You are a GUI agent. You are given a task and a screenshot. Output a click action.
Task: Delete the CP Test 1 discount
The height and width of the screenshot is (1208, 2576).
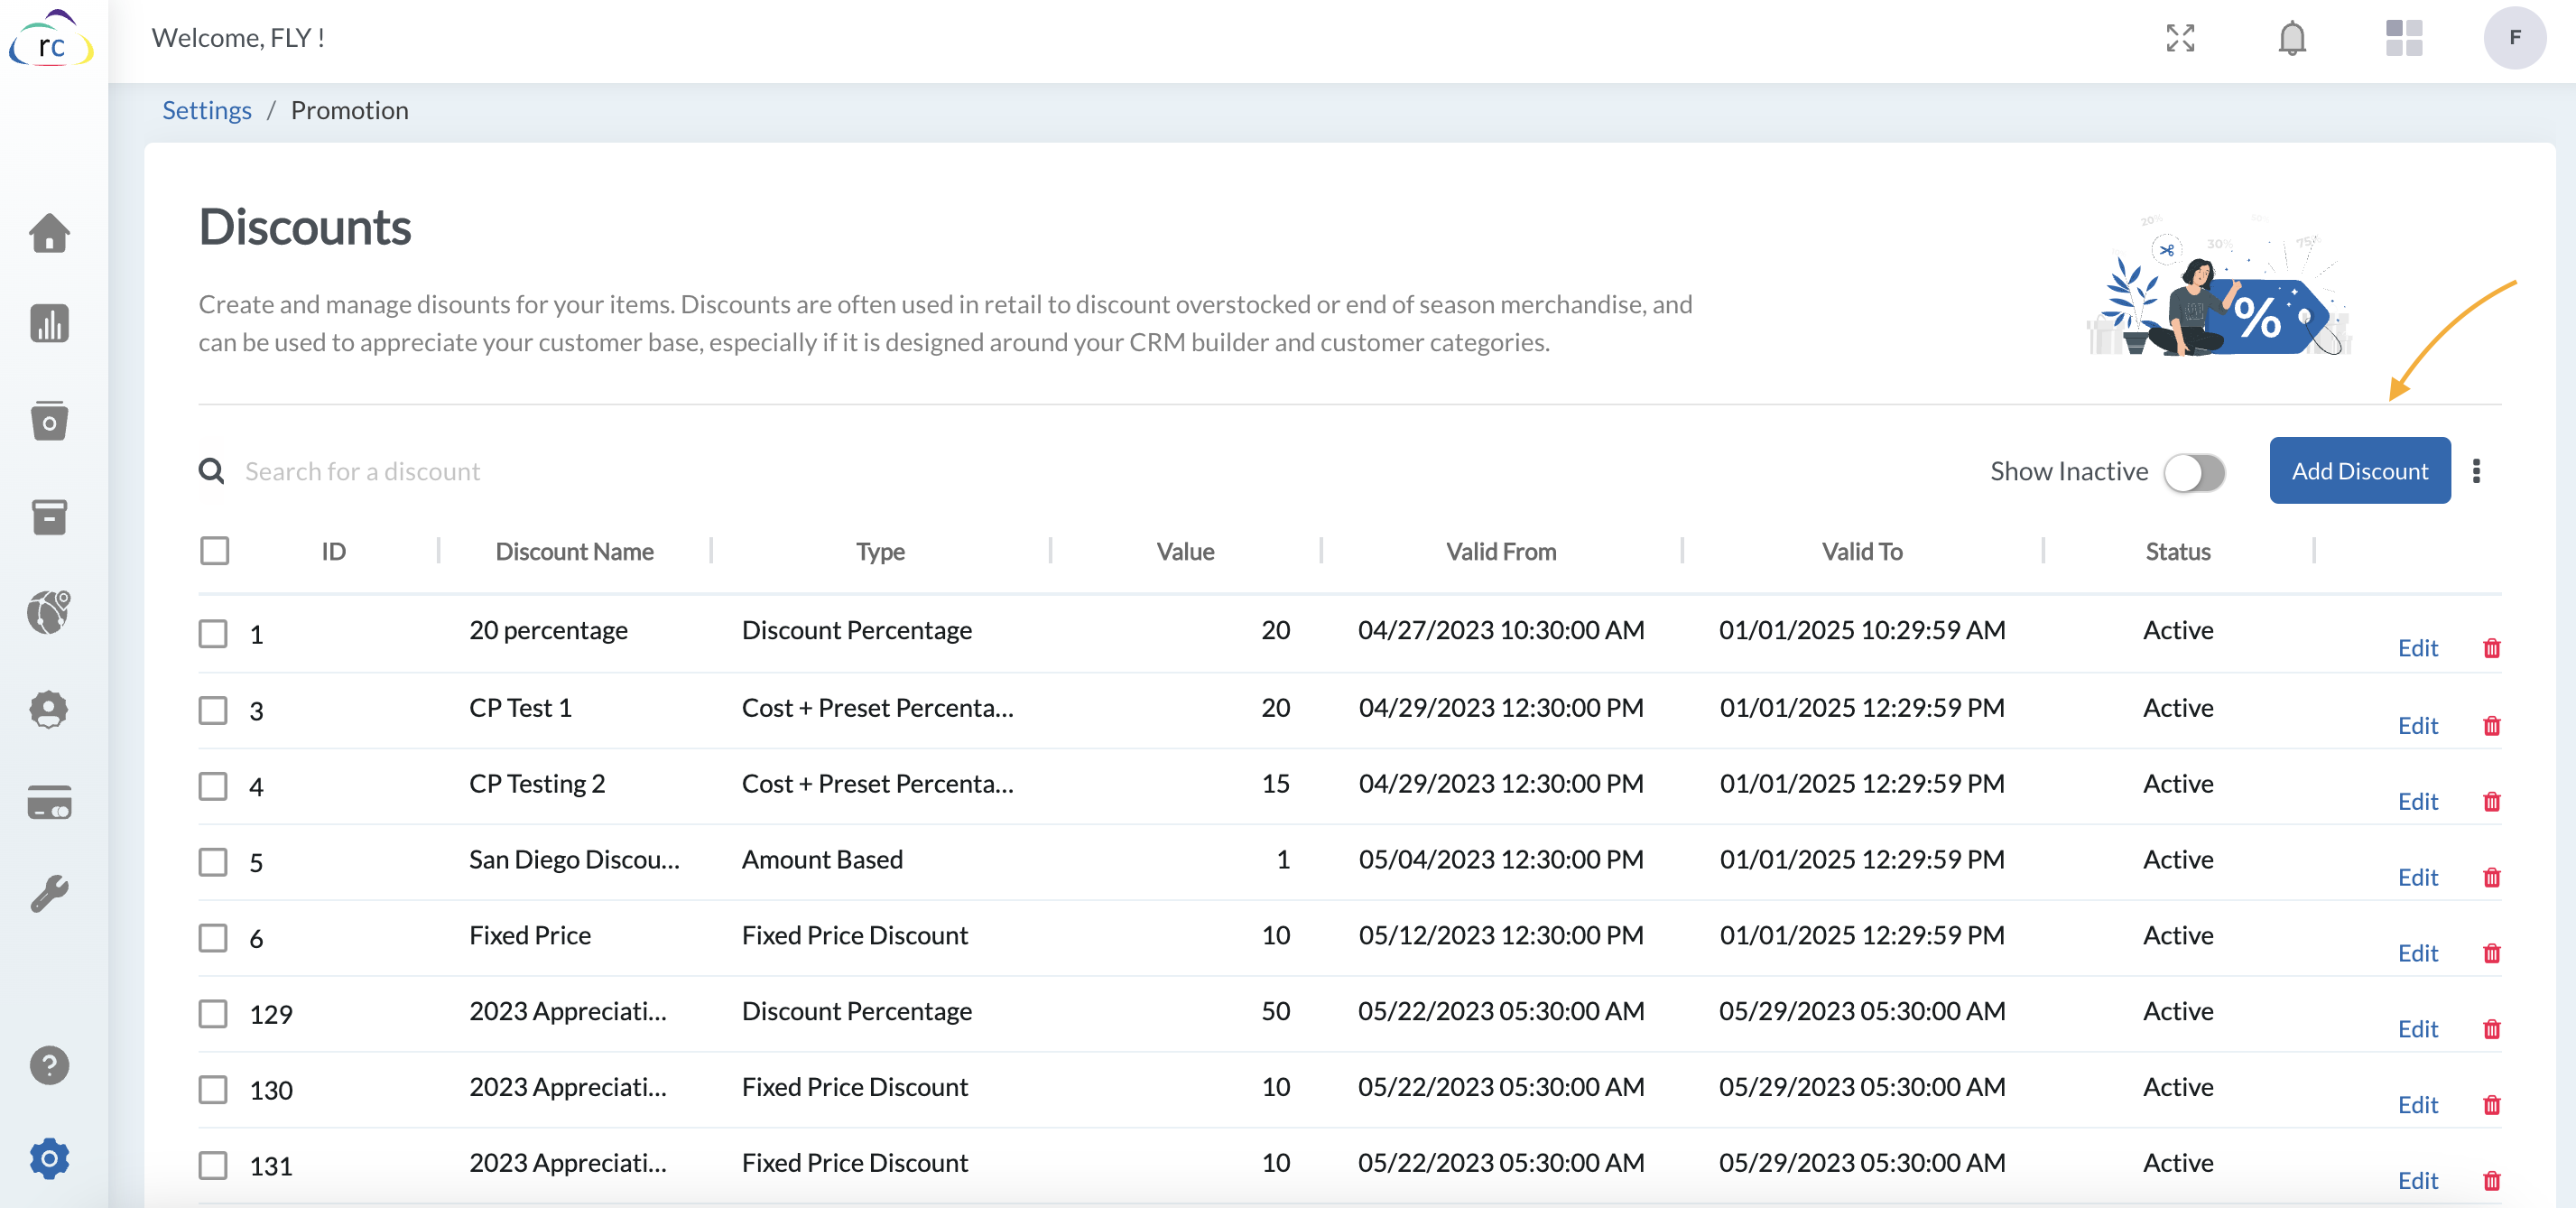point(2491,725)
